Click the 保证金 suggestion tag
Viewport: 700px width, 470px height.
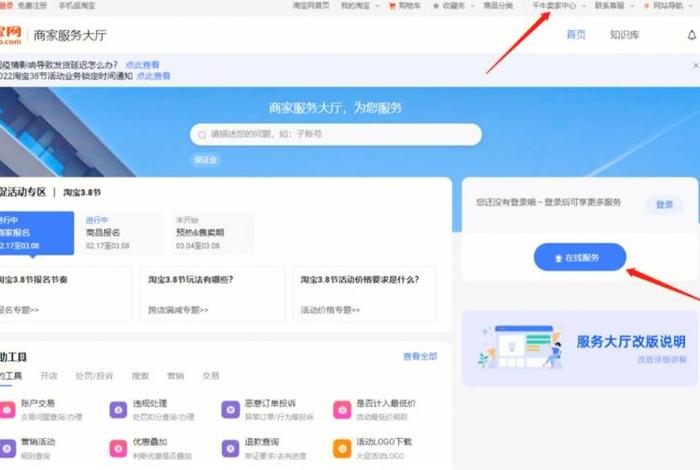click(206, 160)
